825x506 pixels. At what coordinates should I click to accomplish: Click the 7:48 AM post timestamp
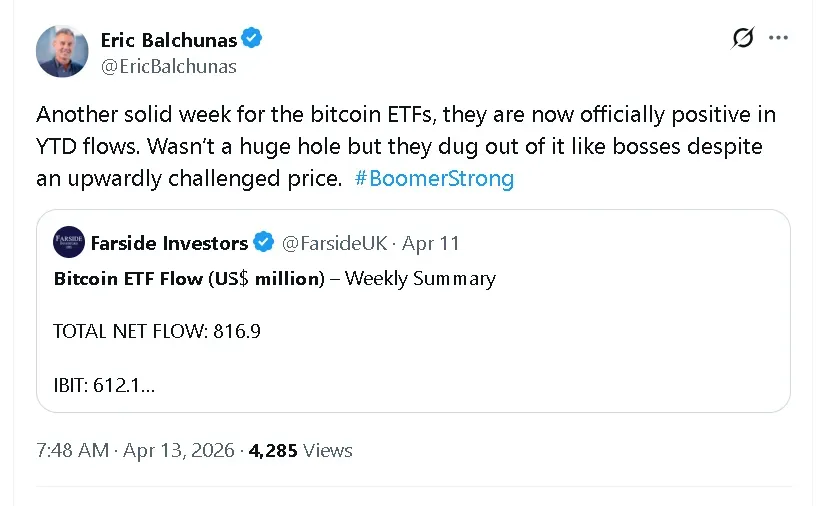pos(72,450)
